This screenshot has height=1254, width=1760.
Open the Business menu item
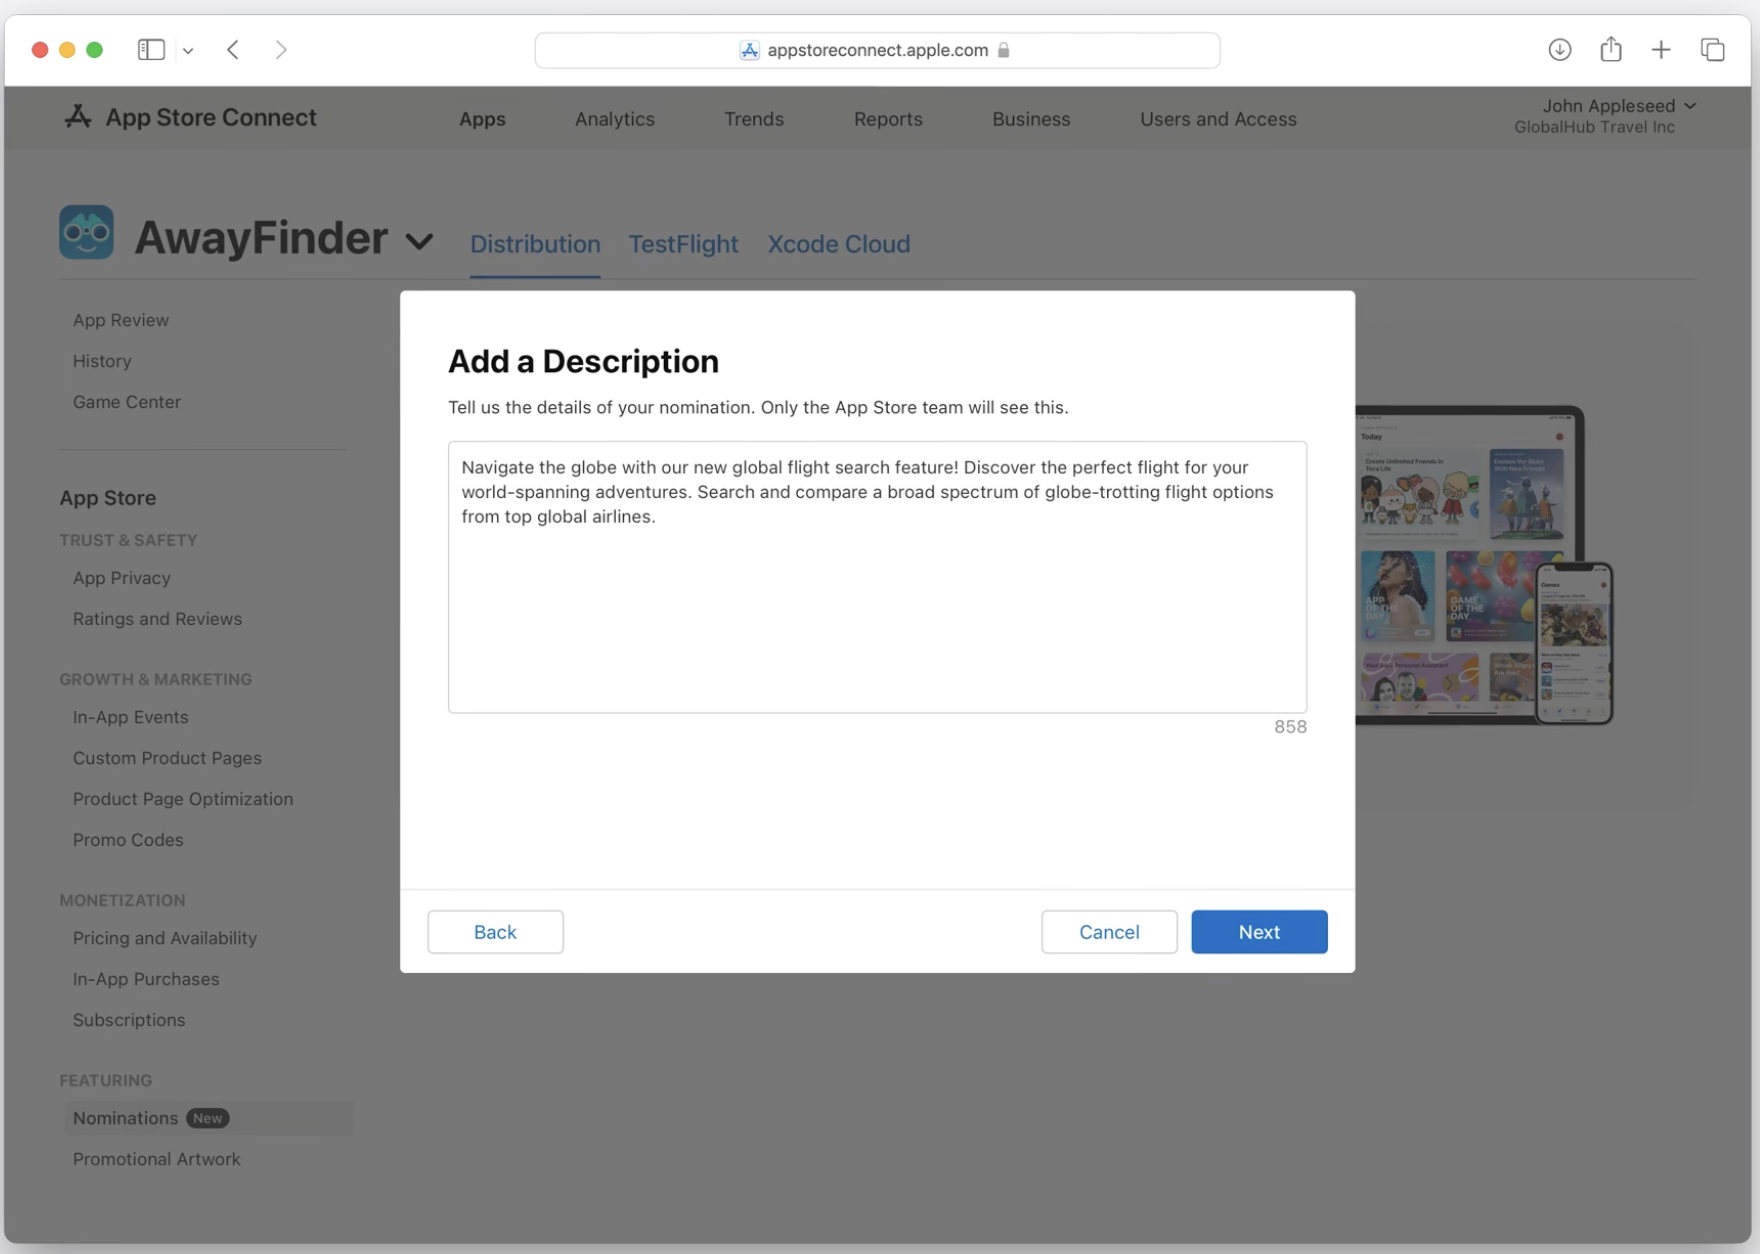(1031, 119)
